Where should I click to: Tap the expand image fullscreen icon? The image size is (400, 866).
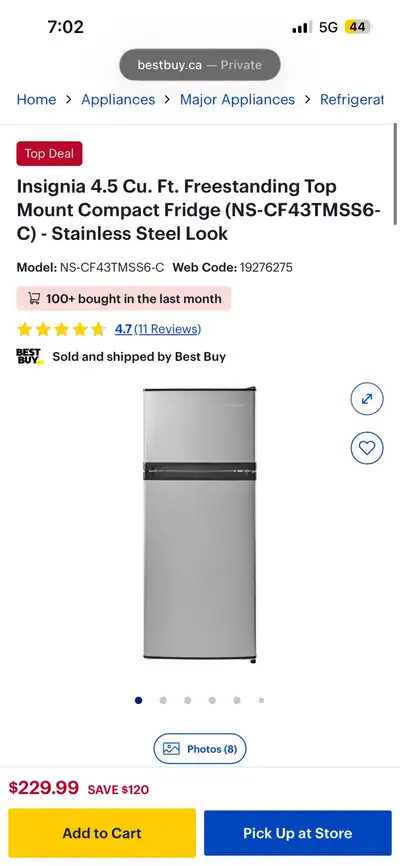[367, 399]
